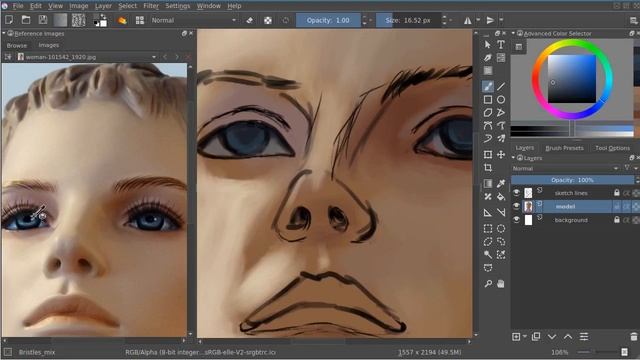
Task: Select the Measure tool
Action: tap(501, 212)
